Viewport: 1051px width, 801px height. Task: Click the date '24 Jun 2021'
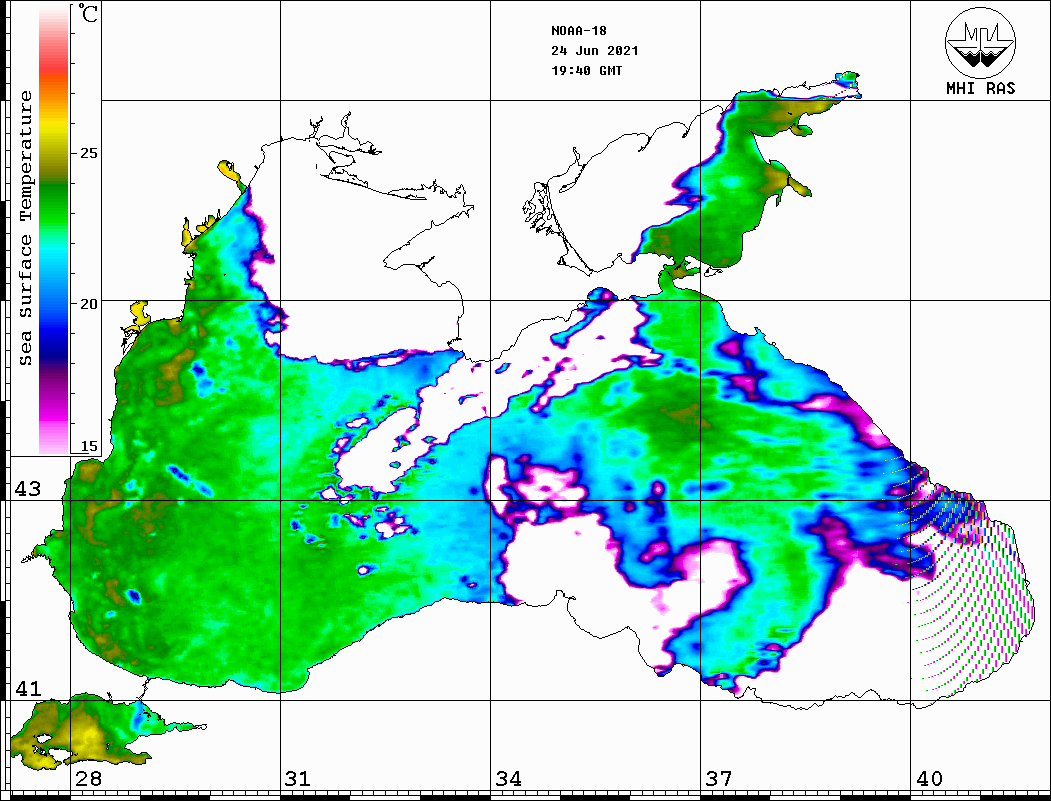click(x=595, y=51)
